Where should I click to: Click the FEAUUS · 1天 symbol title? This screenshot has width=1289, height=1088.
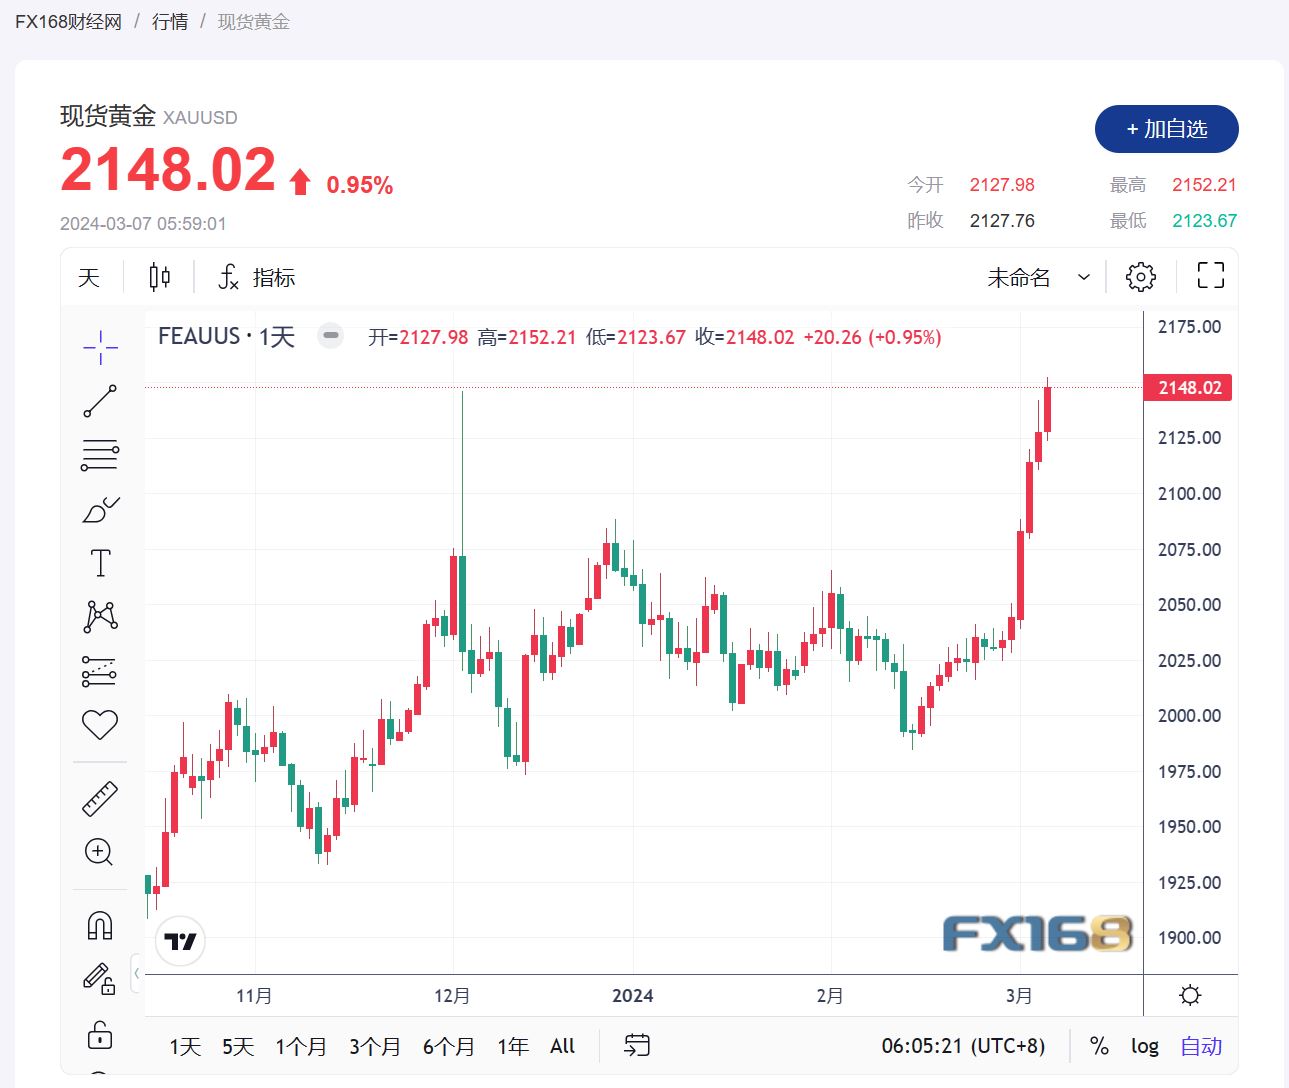tap(227, 337)
